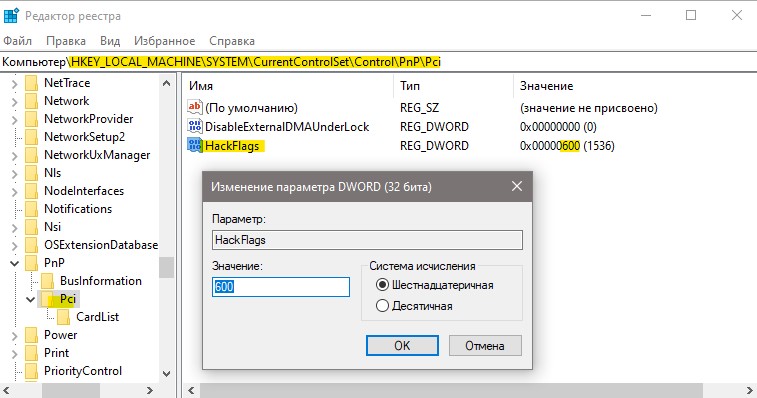Select the (По умолчанию) value name

pyautogui.click(x=252, y=108)
